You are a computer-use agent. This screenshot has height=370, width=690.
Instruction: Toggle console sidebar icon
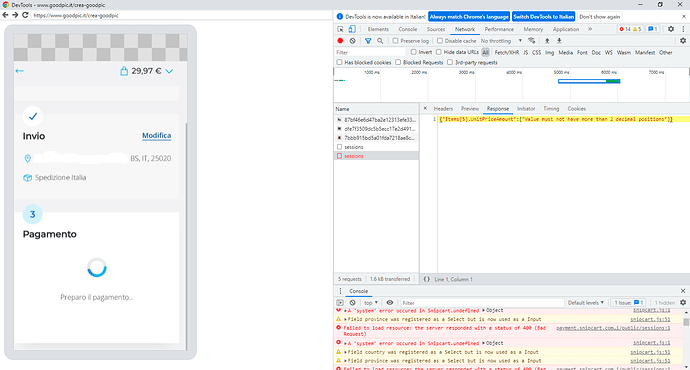[340, 303]
